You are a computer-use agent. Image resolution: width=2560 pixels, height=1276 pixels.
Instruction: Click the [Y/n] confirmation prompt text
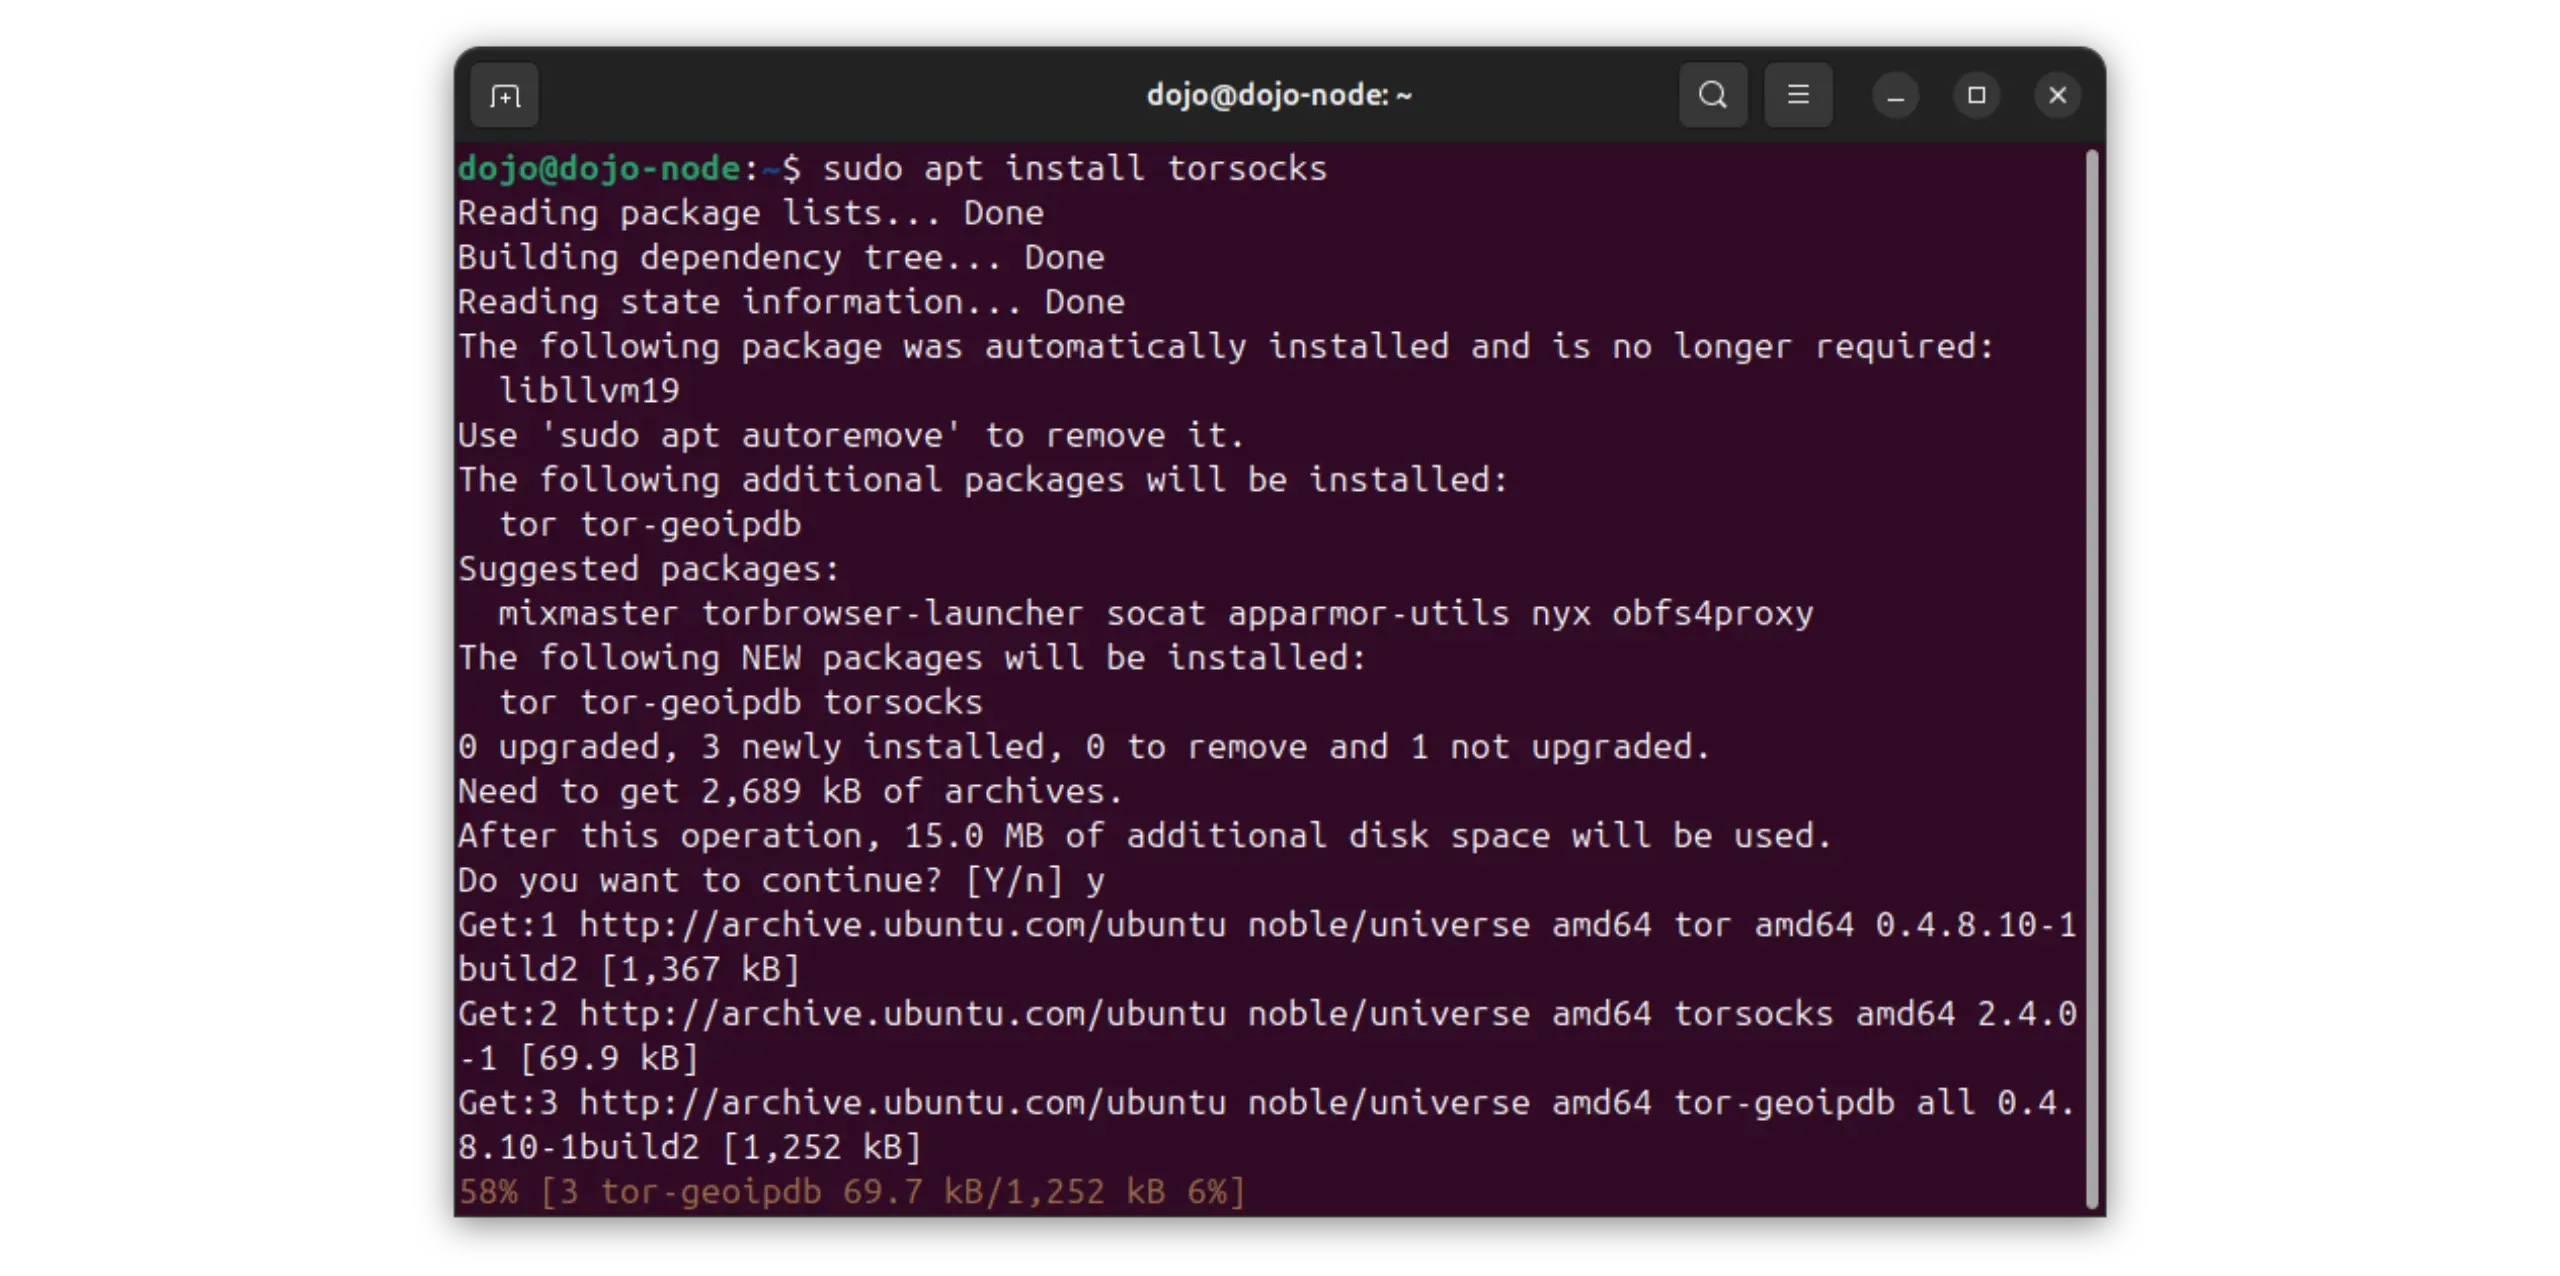(1013, 881)
